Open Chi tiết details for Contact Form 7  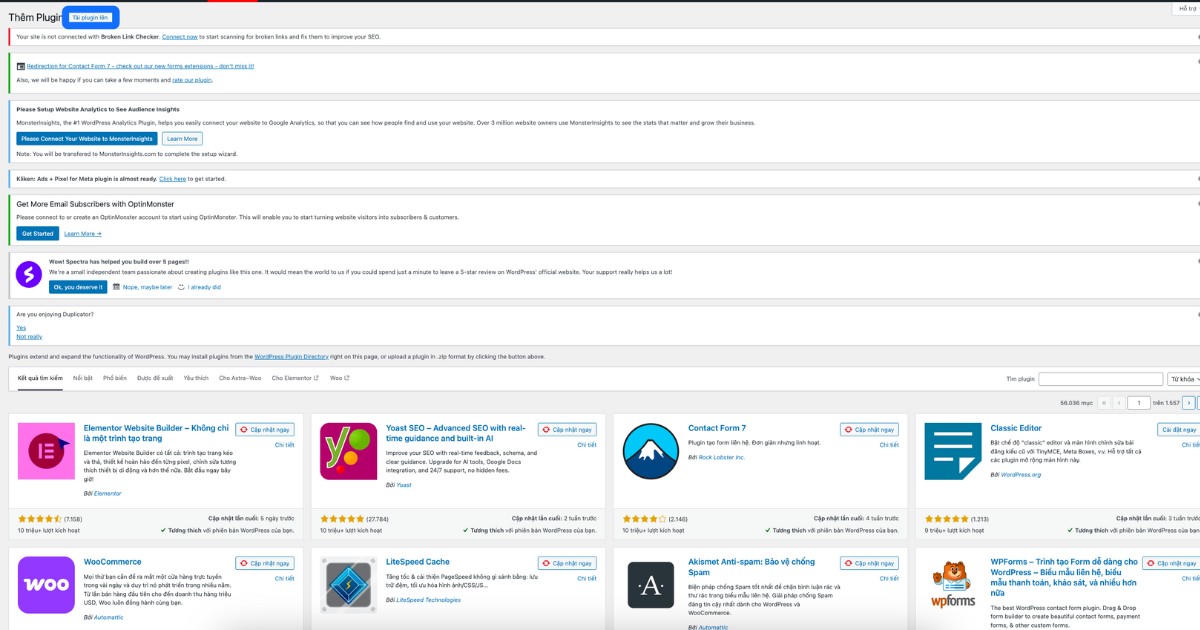coord(888,445)
